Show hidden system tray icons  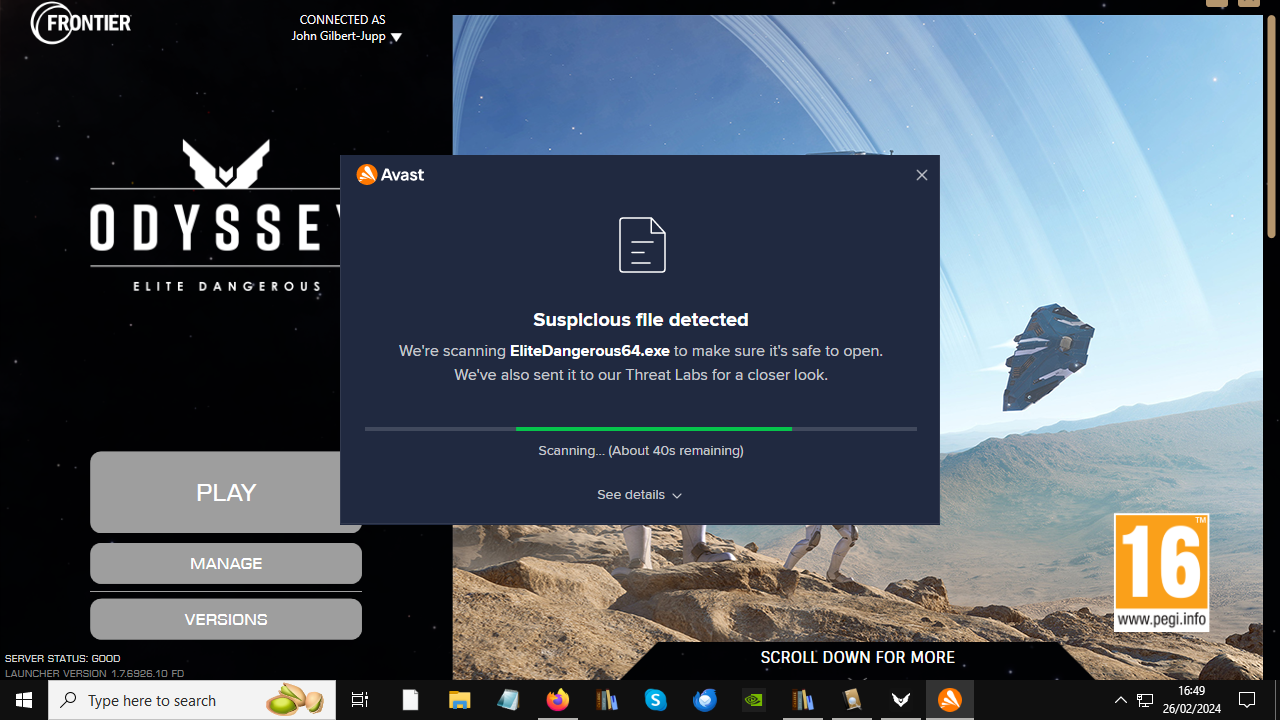pyautogui.click(x=1120, y=700)
